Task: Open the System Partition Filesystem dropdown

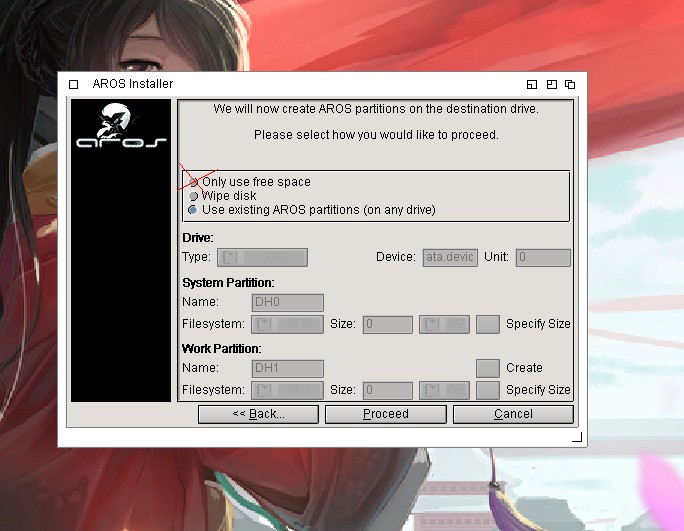Action: coord(288,324)
